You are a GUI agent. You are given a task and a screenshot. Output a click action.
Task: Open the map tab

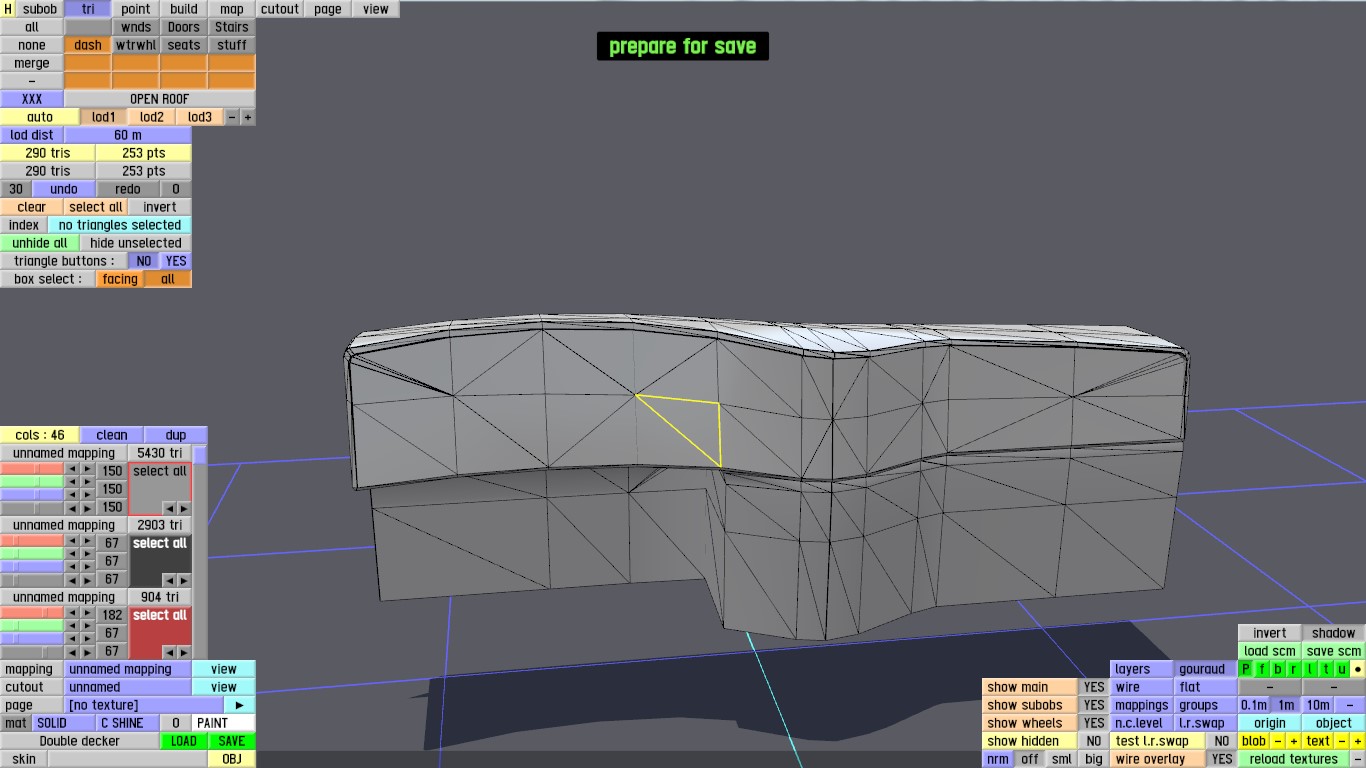click(x=232, y=9)
